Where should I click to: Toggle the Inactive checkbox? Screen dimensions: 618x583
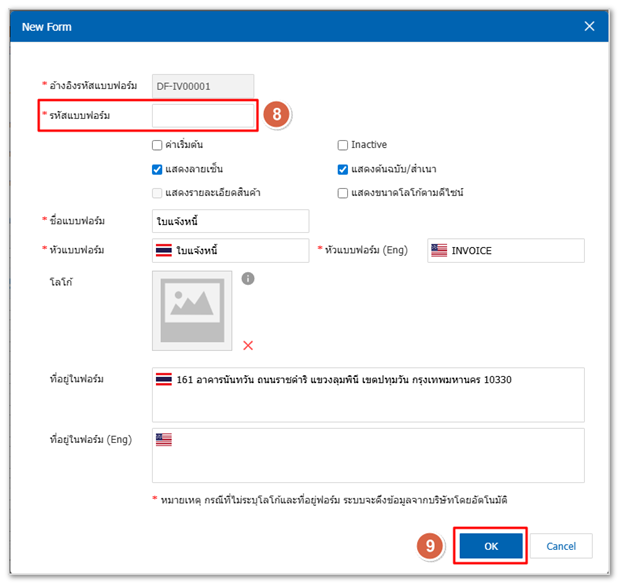[343, 145]
